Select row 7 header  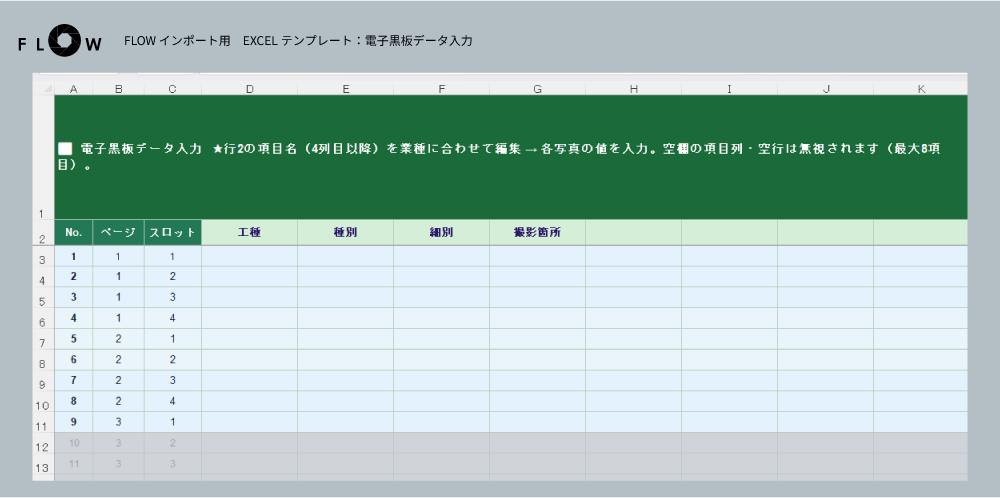click(43, 339)
